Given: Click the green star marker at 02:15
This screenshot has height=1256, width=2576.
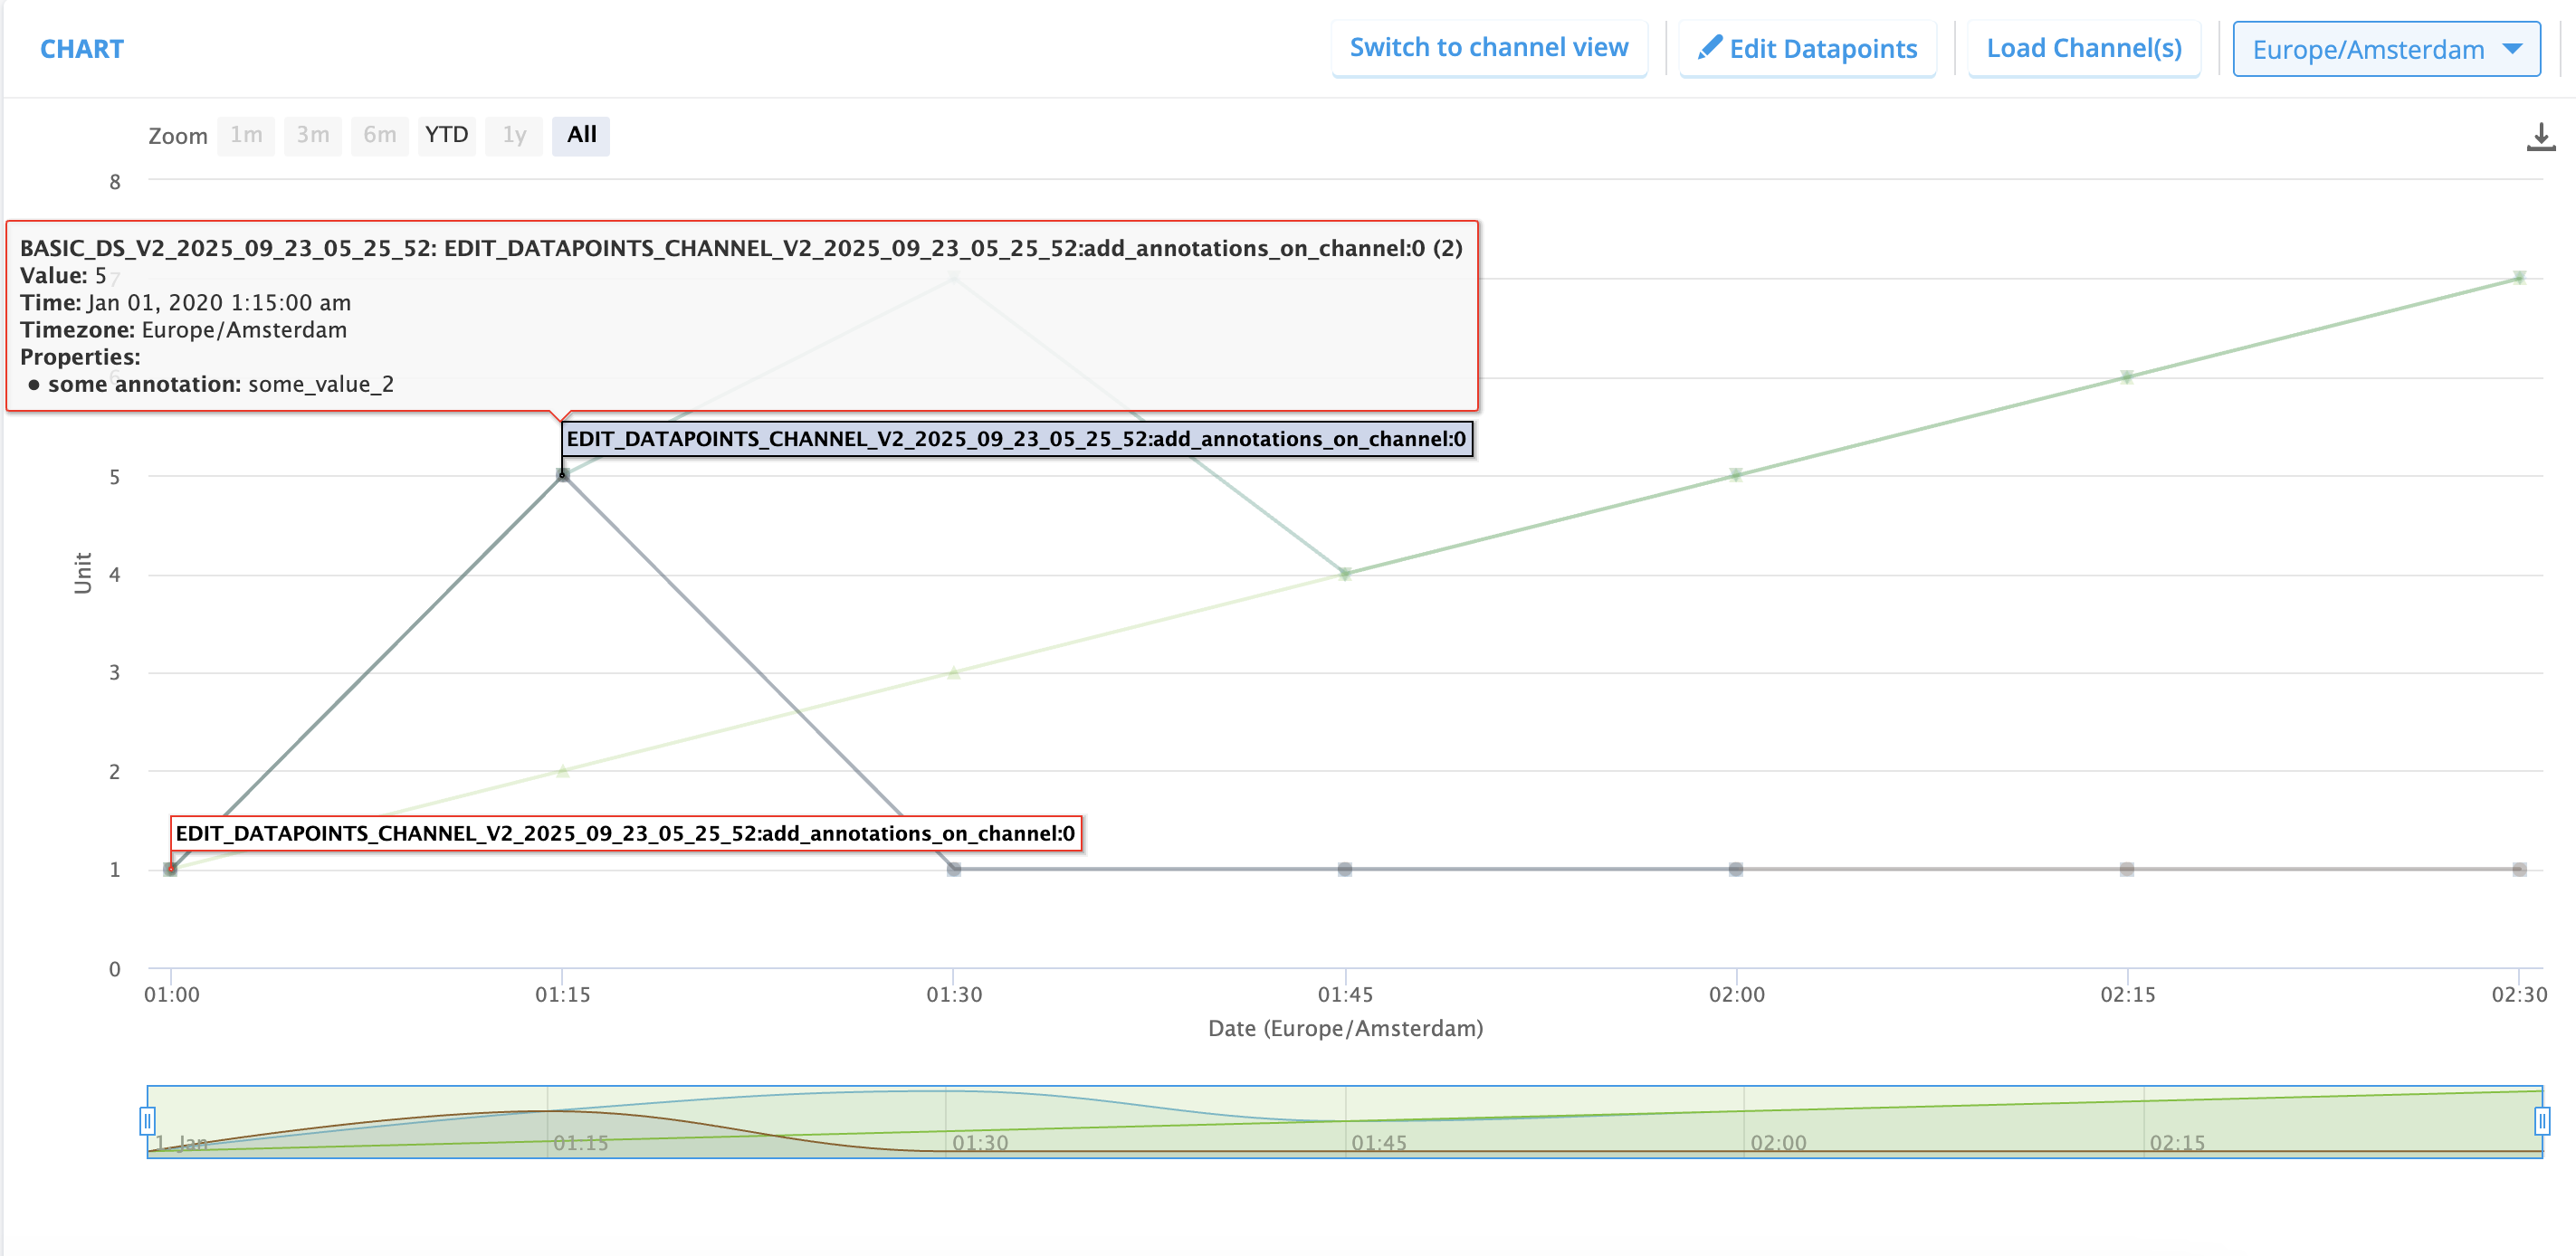Looking at the screenshot, I should coord(2127,377).
